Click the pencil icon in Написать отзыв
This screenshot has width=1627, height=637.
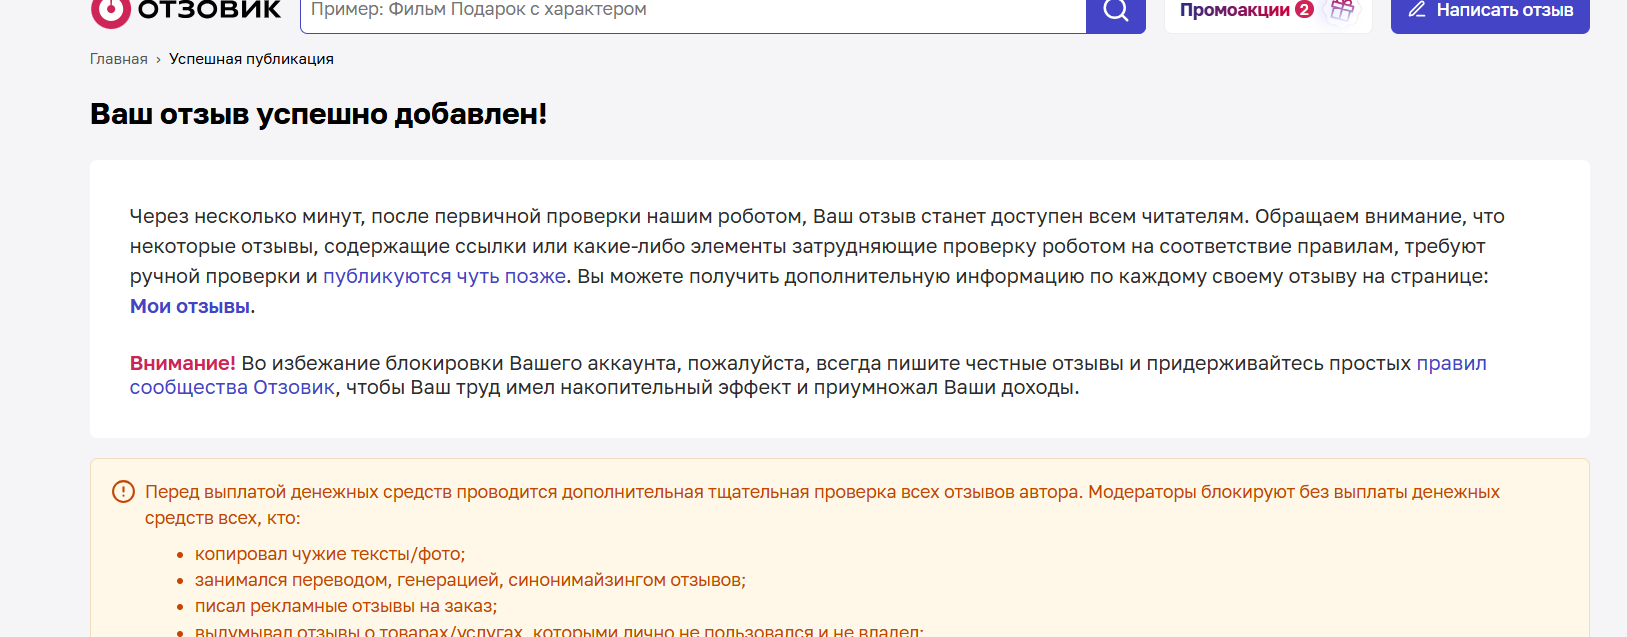1417,10
